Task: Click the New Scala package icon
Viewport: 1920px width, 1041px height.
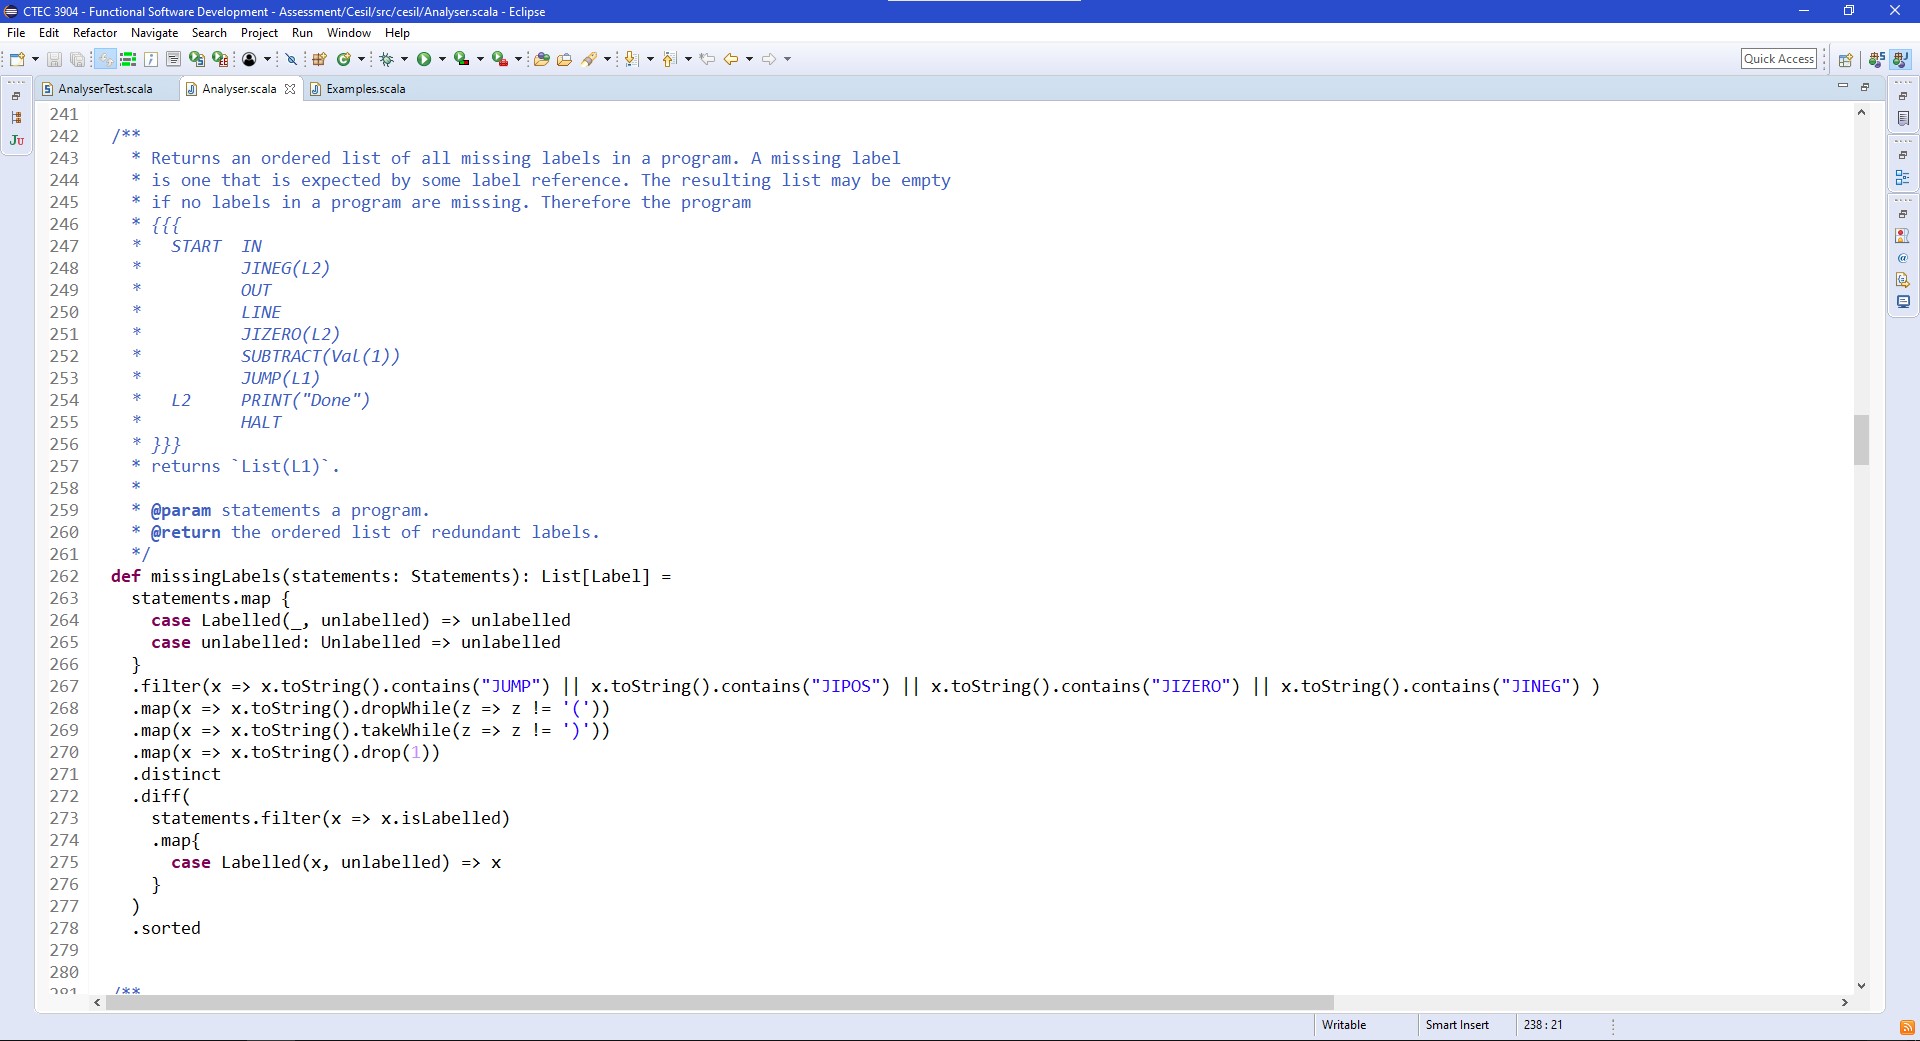Action: point(319,59)
